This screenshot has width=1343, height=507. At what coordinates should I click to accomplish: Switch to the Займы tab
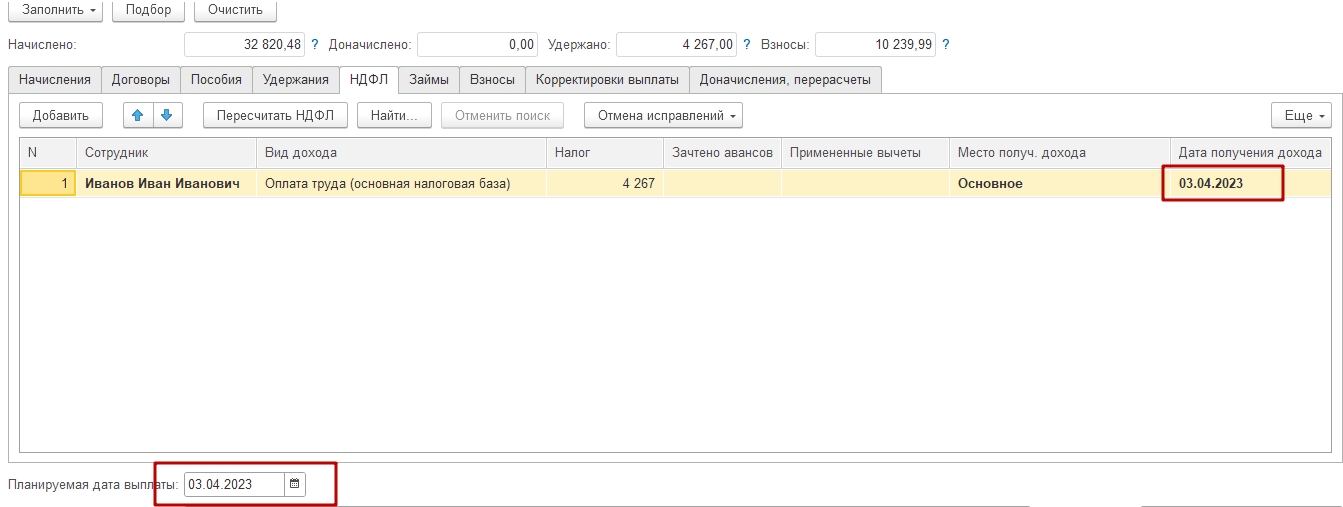[429, 80]
